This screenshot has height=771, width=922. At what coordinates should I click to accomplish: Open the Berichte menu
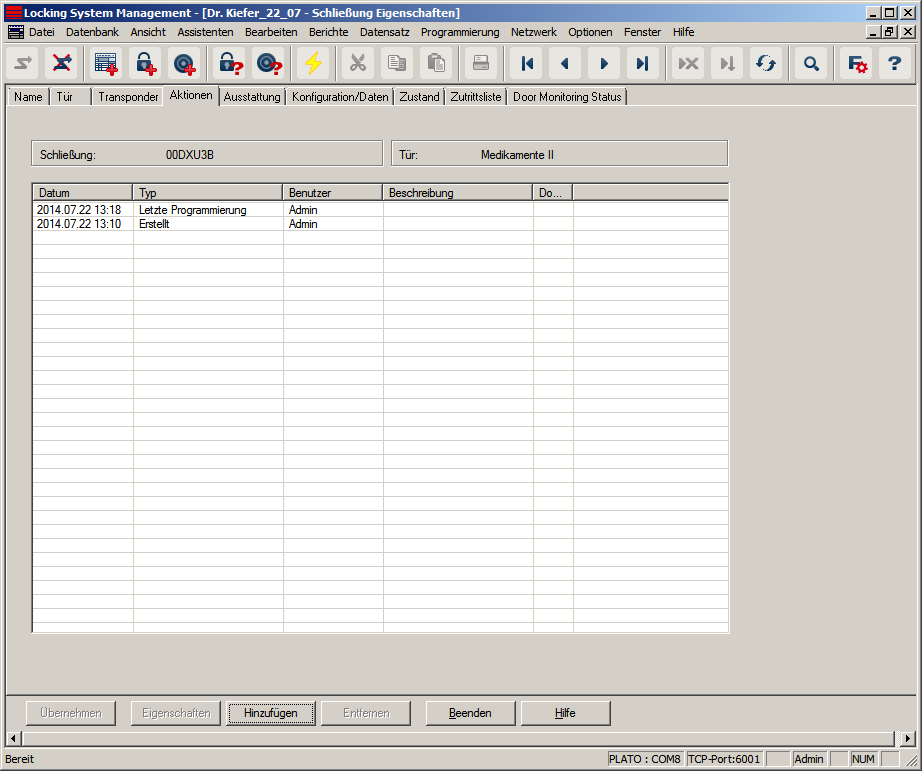pyautogui.click(x=328, y=32)
